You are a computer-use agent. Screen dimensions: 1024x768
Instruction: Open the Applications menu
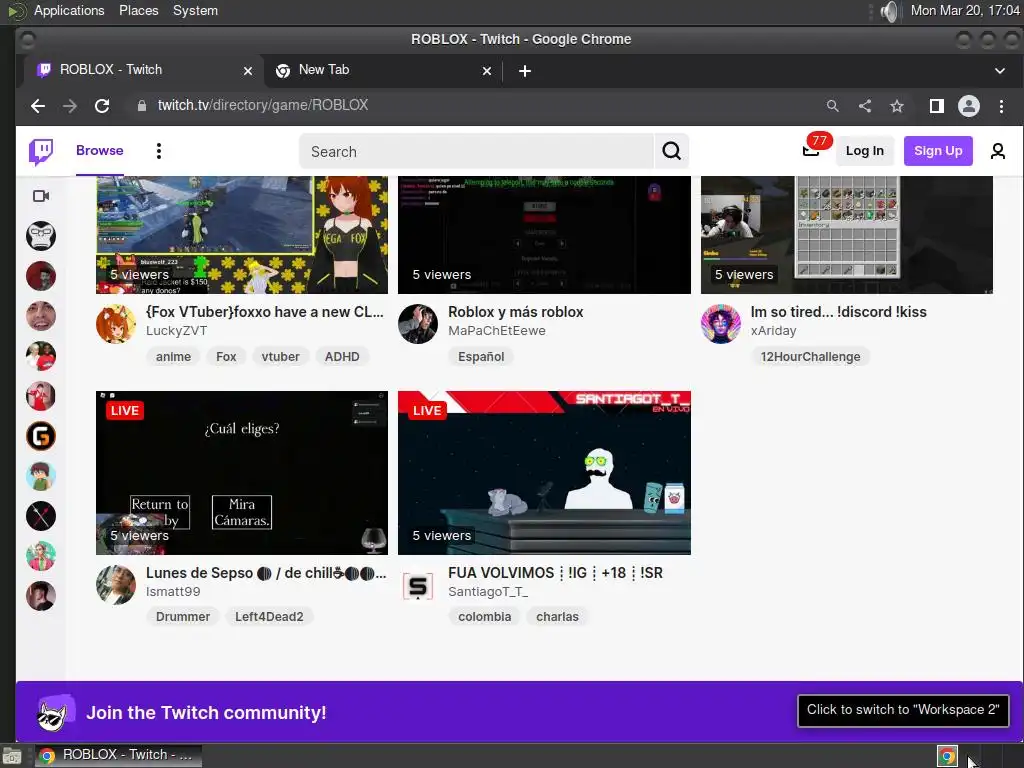pos(69,10)
